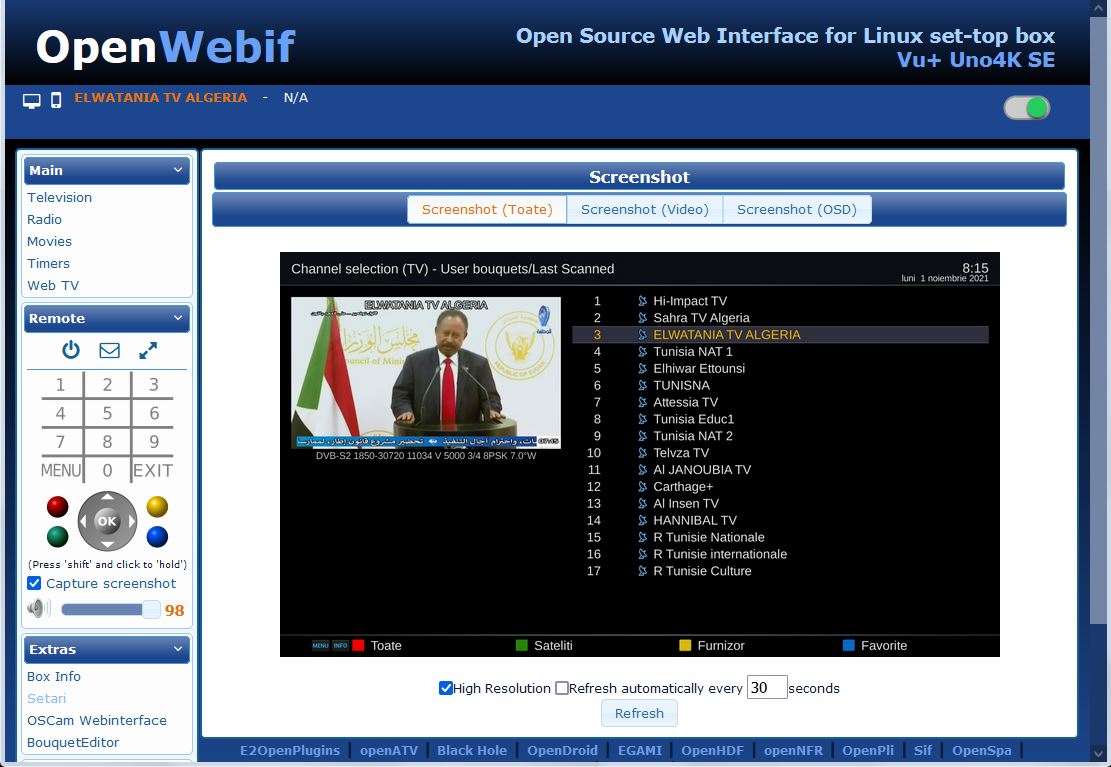
Task: Open openNFR footer link
Action: click(794, 750)
